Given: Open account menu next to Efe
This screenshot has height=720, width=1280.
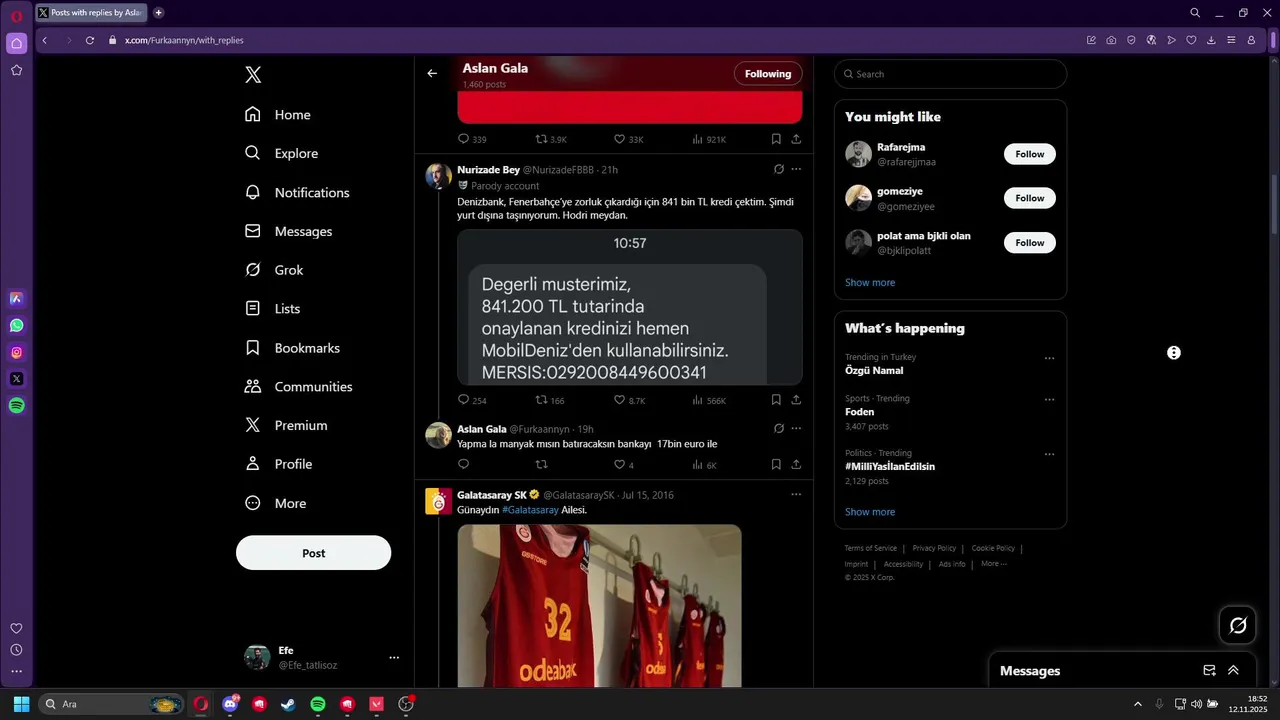Looking at the screenshot, I should click(394, 657).
